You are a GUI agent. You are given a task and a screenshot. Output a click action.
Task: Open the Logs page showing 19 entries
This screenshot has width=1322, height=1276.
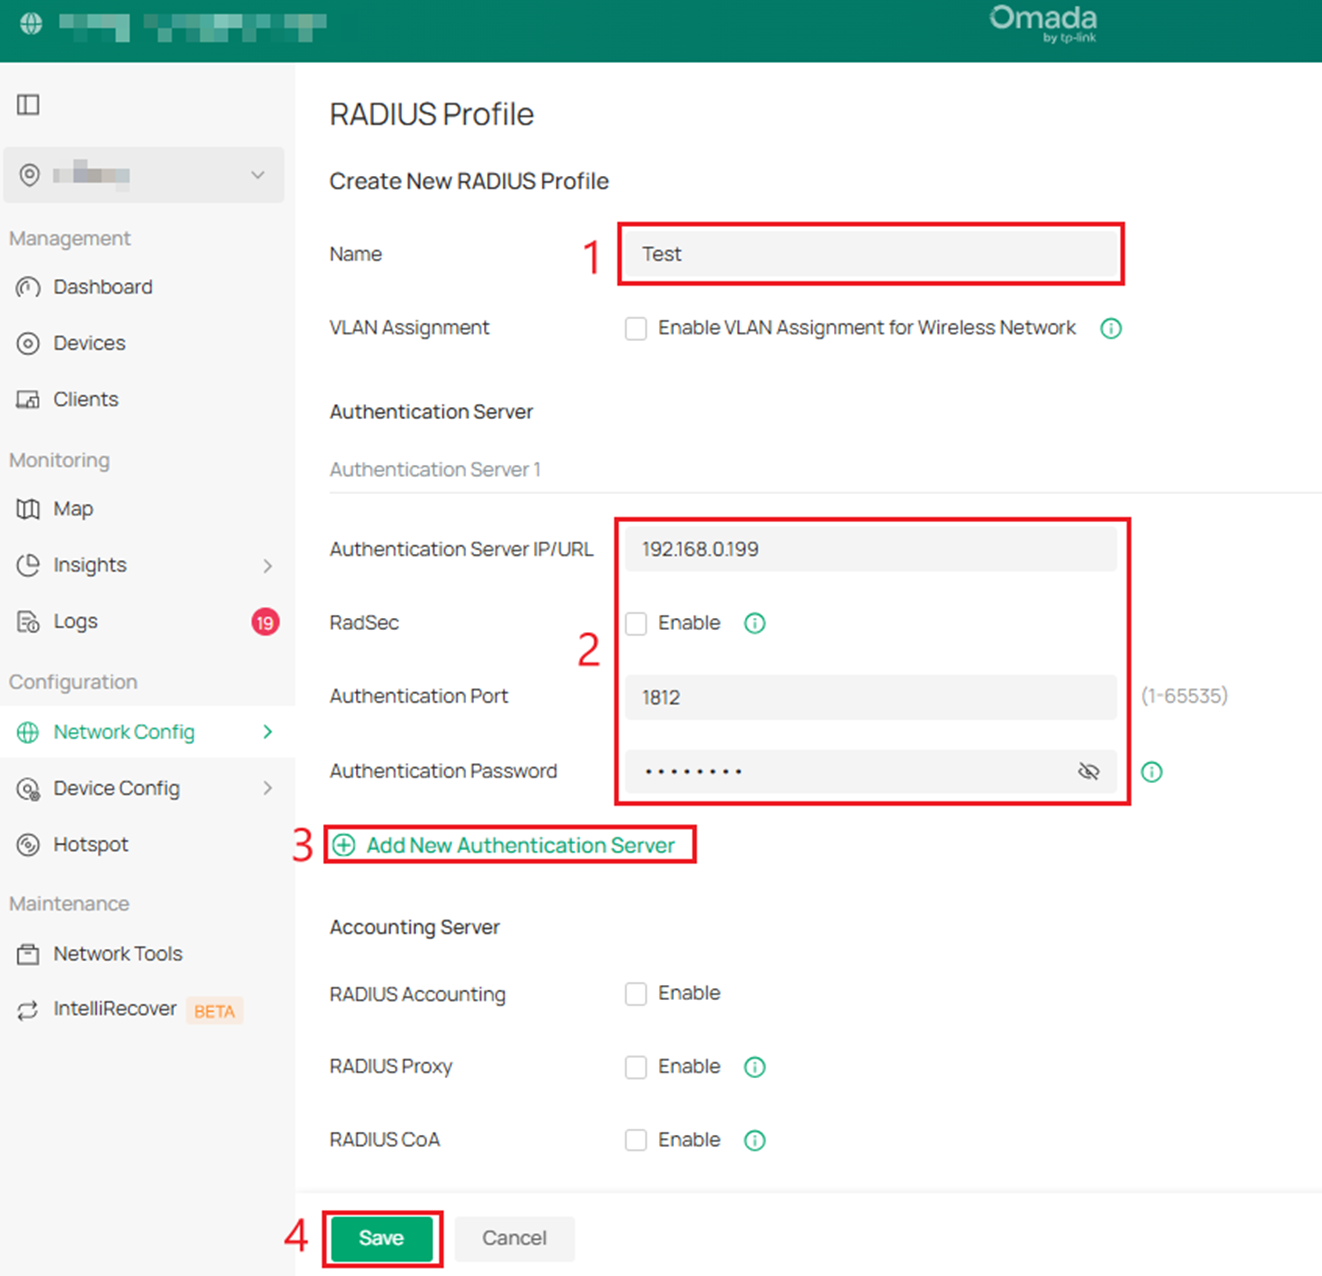click(74, 621)
